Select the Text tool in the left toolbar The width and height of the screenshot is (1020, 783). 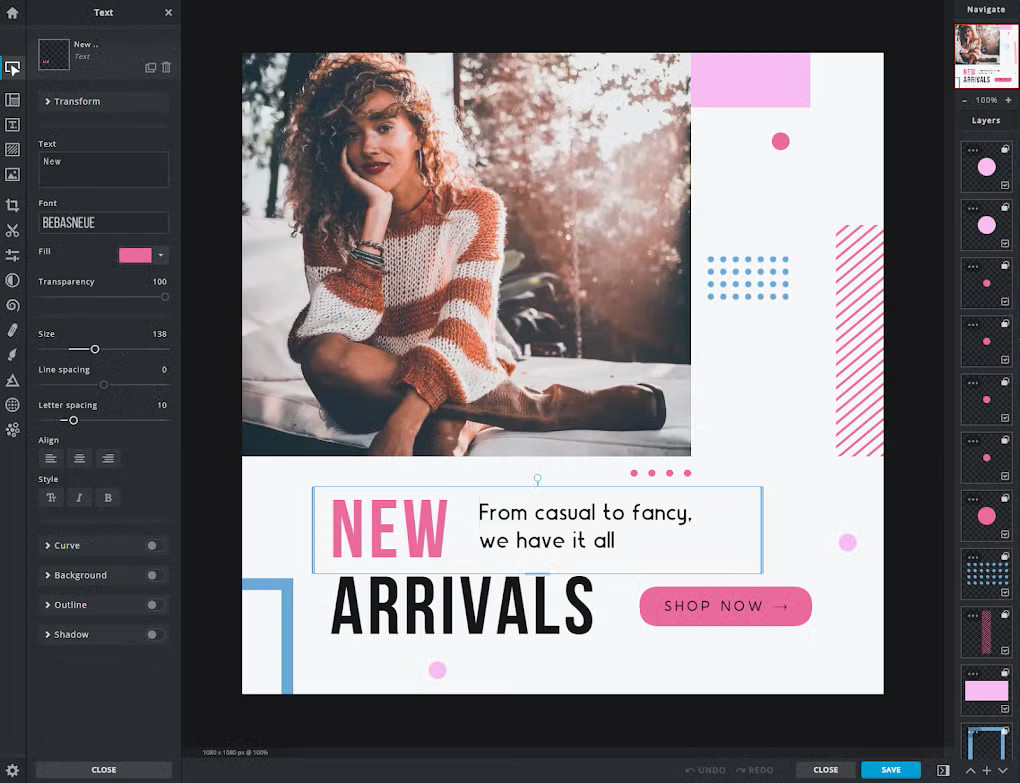click(x=13, y=124)
